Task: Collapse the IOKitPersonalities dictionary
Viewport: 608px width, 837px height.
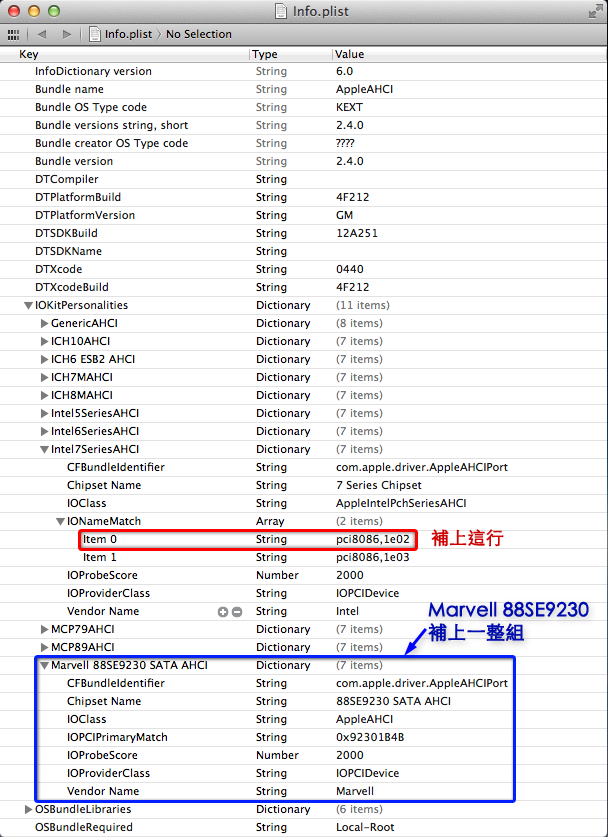Action: click(28, 306)
